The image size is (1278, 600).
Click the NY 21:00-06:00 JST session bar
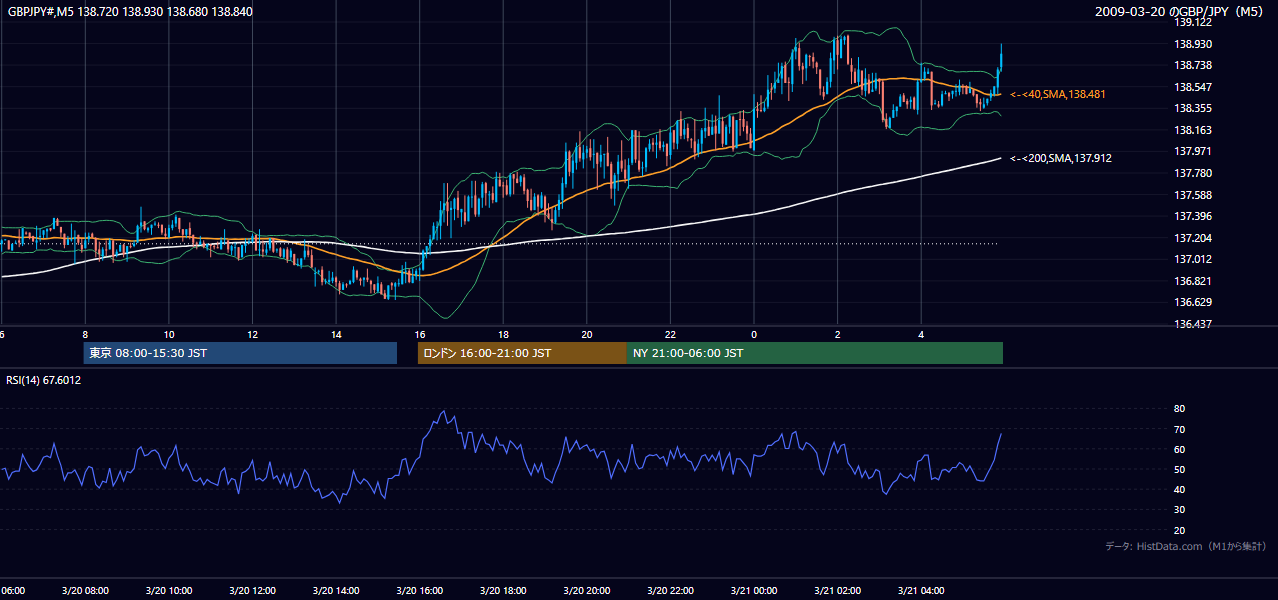click(x=815, y=353)
